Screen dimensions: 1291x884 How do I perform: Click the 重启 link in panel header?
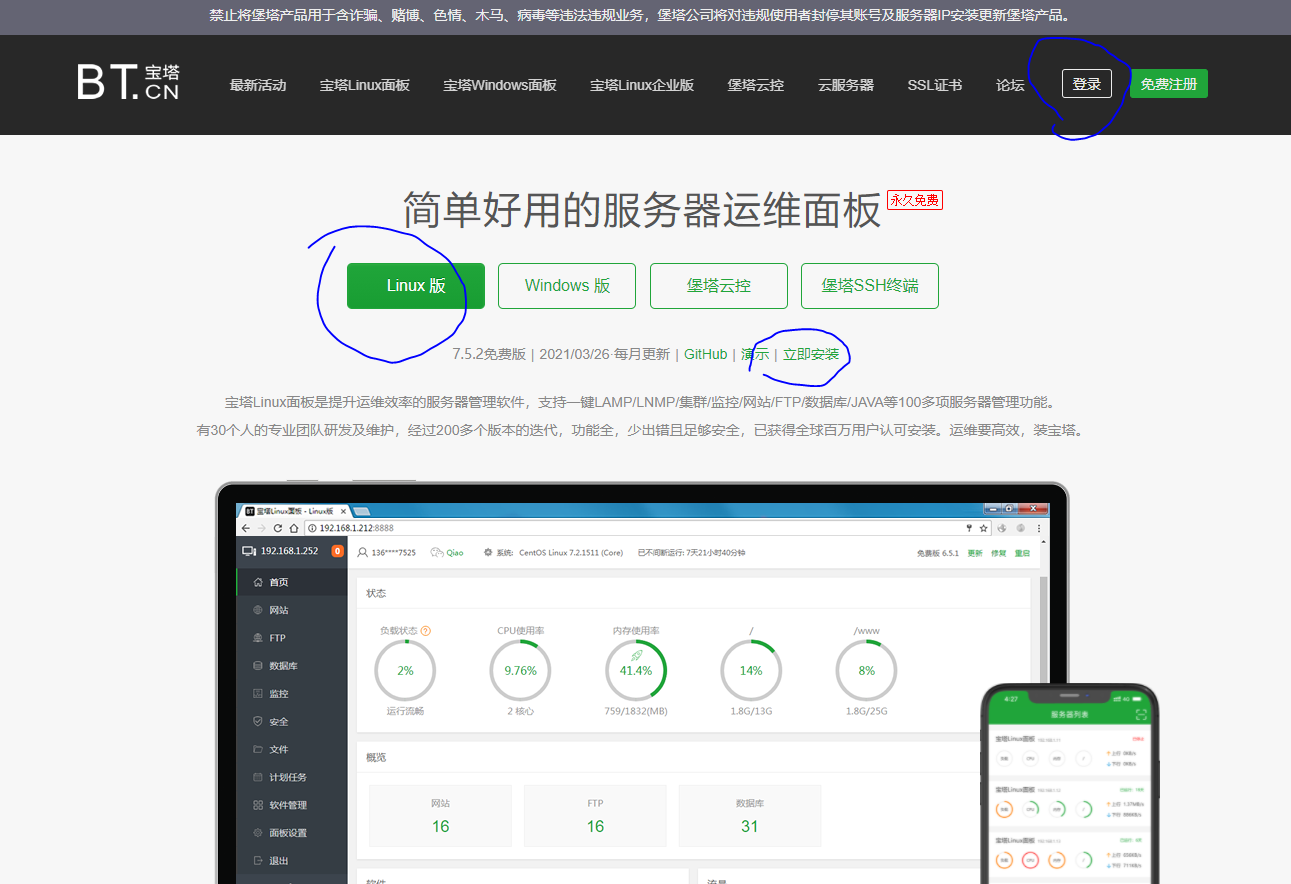1022,553
